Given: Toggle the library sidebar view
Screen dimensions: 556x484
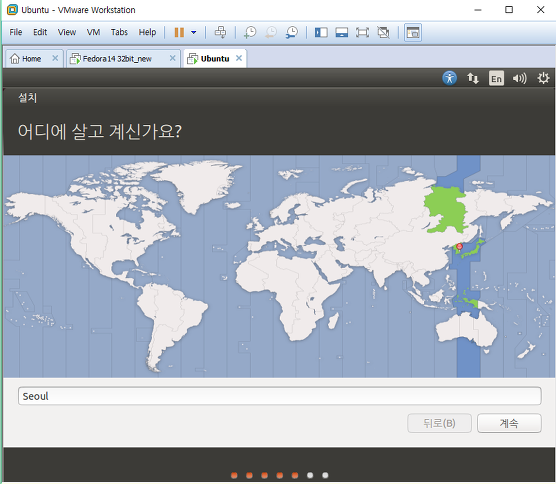Looking at the screenshot, I should pos(321,33).
